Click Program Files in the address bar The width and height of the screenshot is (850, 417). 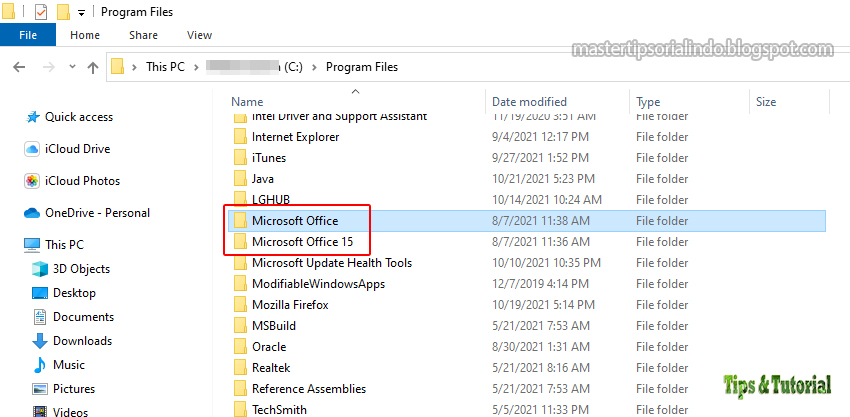click(x=362, y=67)
